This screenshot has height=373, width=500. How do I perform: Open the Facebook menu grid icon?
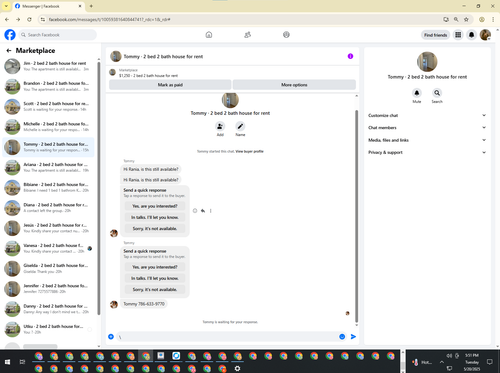tap(458, 35)
